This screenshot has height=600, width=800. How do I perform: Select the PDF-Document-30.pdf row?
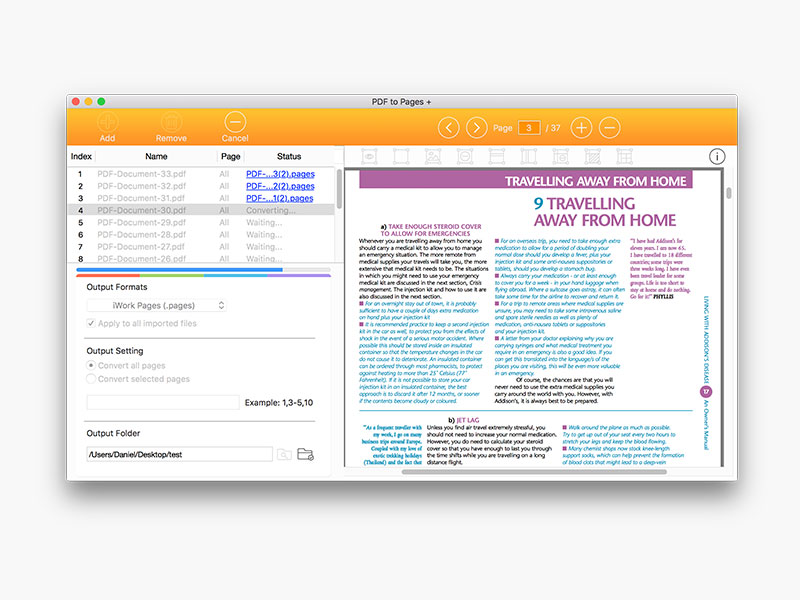pos(202,210)
